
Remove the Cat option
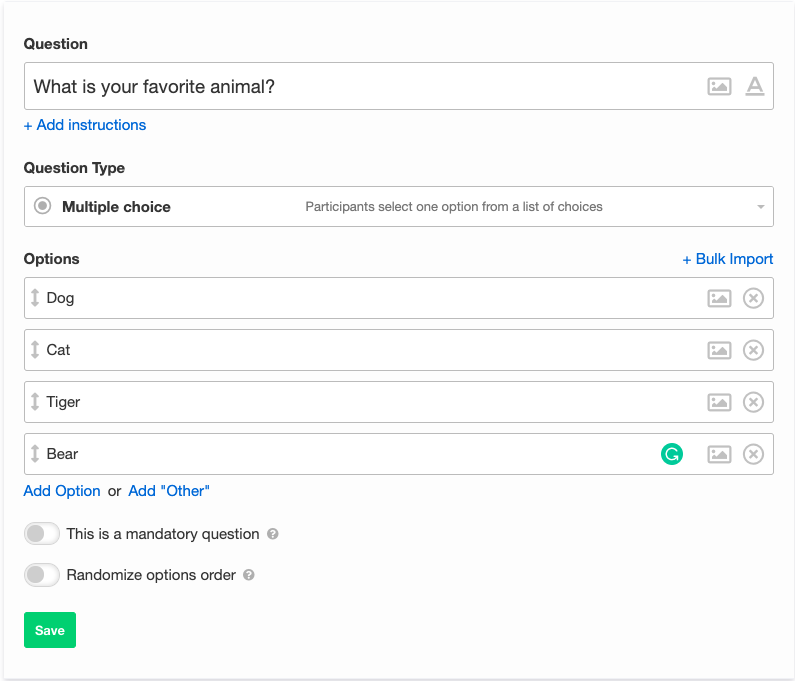(x=753, y=350)
